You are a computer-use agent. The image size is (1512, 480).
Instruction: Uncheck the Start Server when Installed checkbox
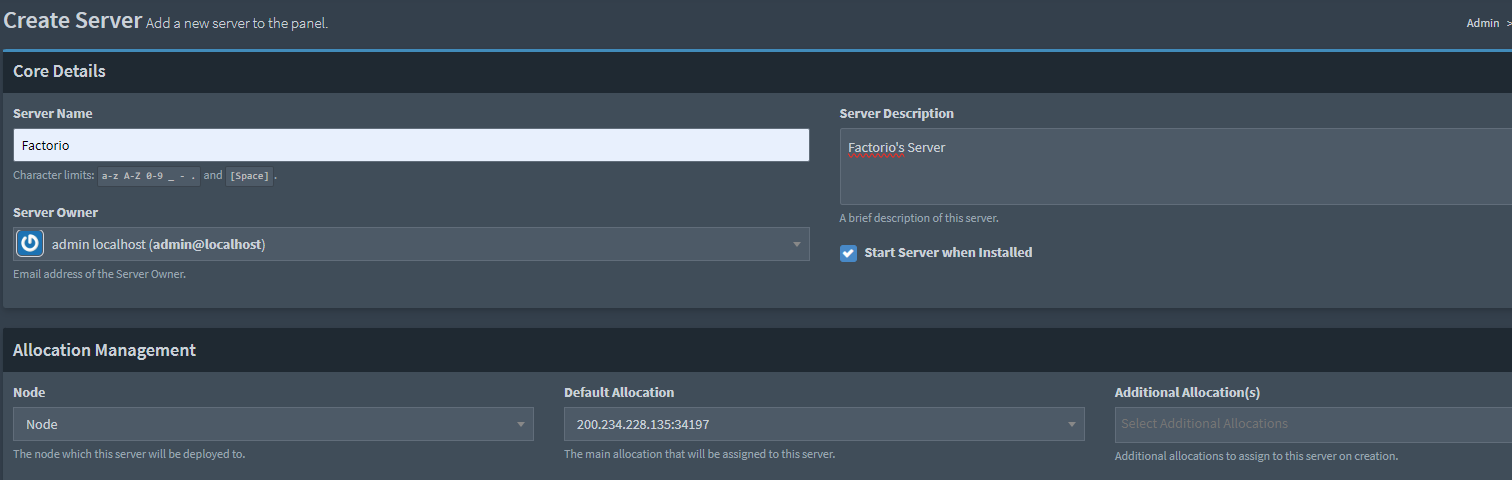(x=848, y=253)
